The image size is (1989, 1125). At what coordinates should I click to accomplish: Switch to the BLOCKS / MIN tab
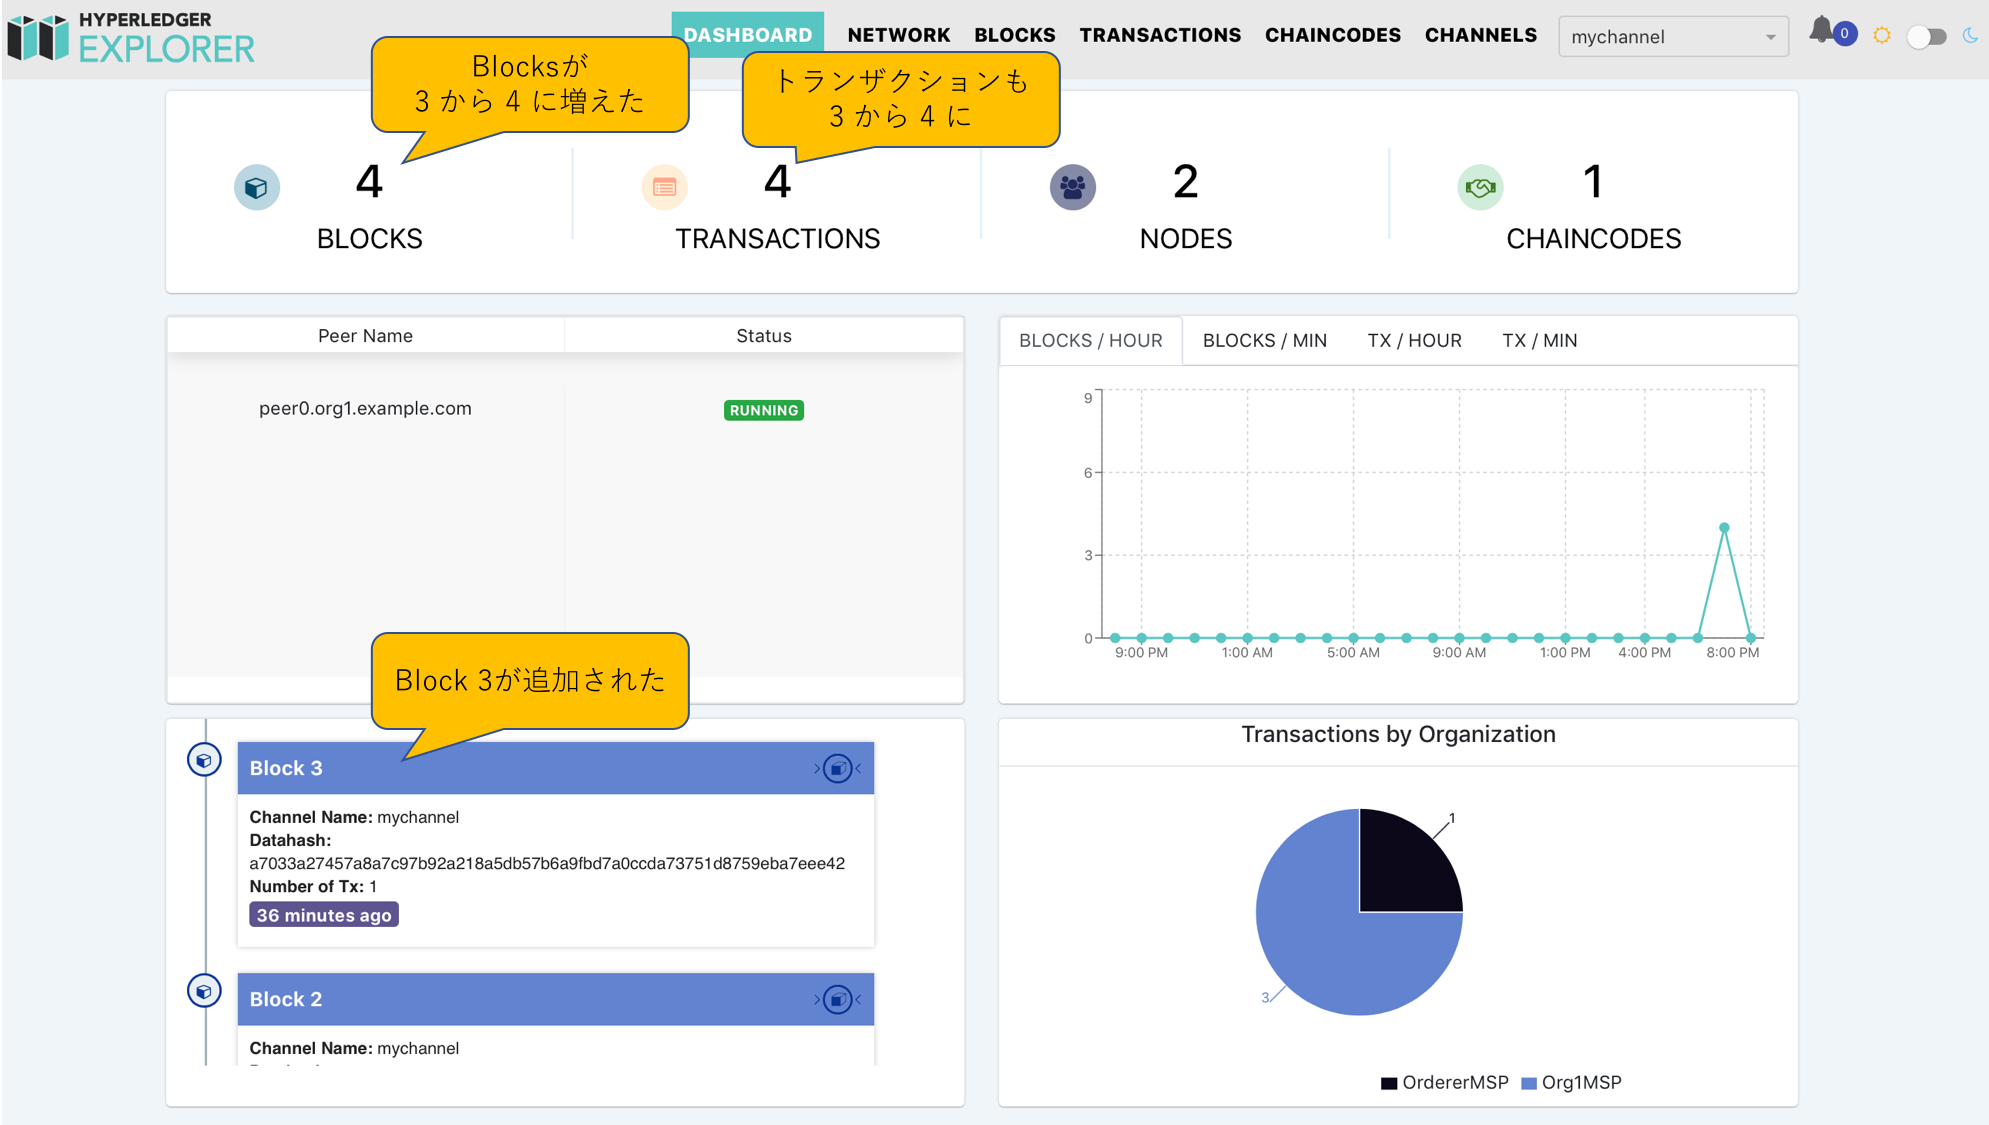click(1264, 340)
